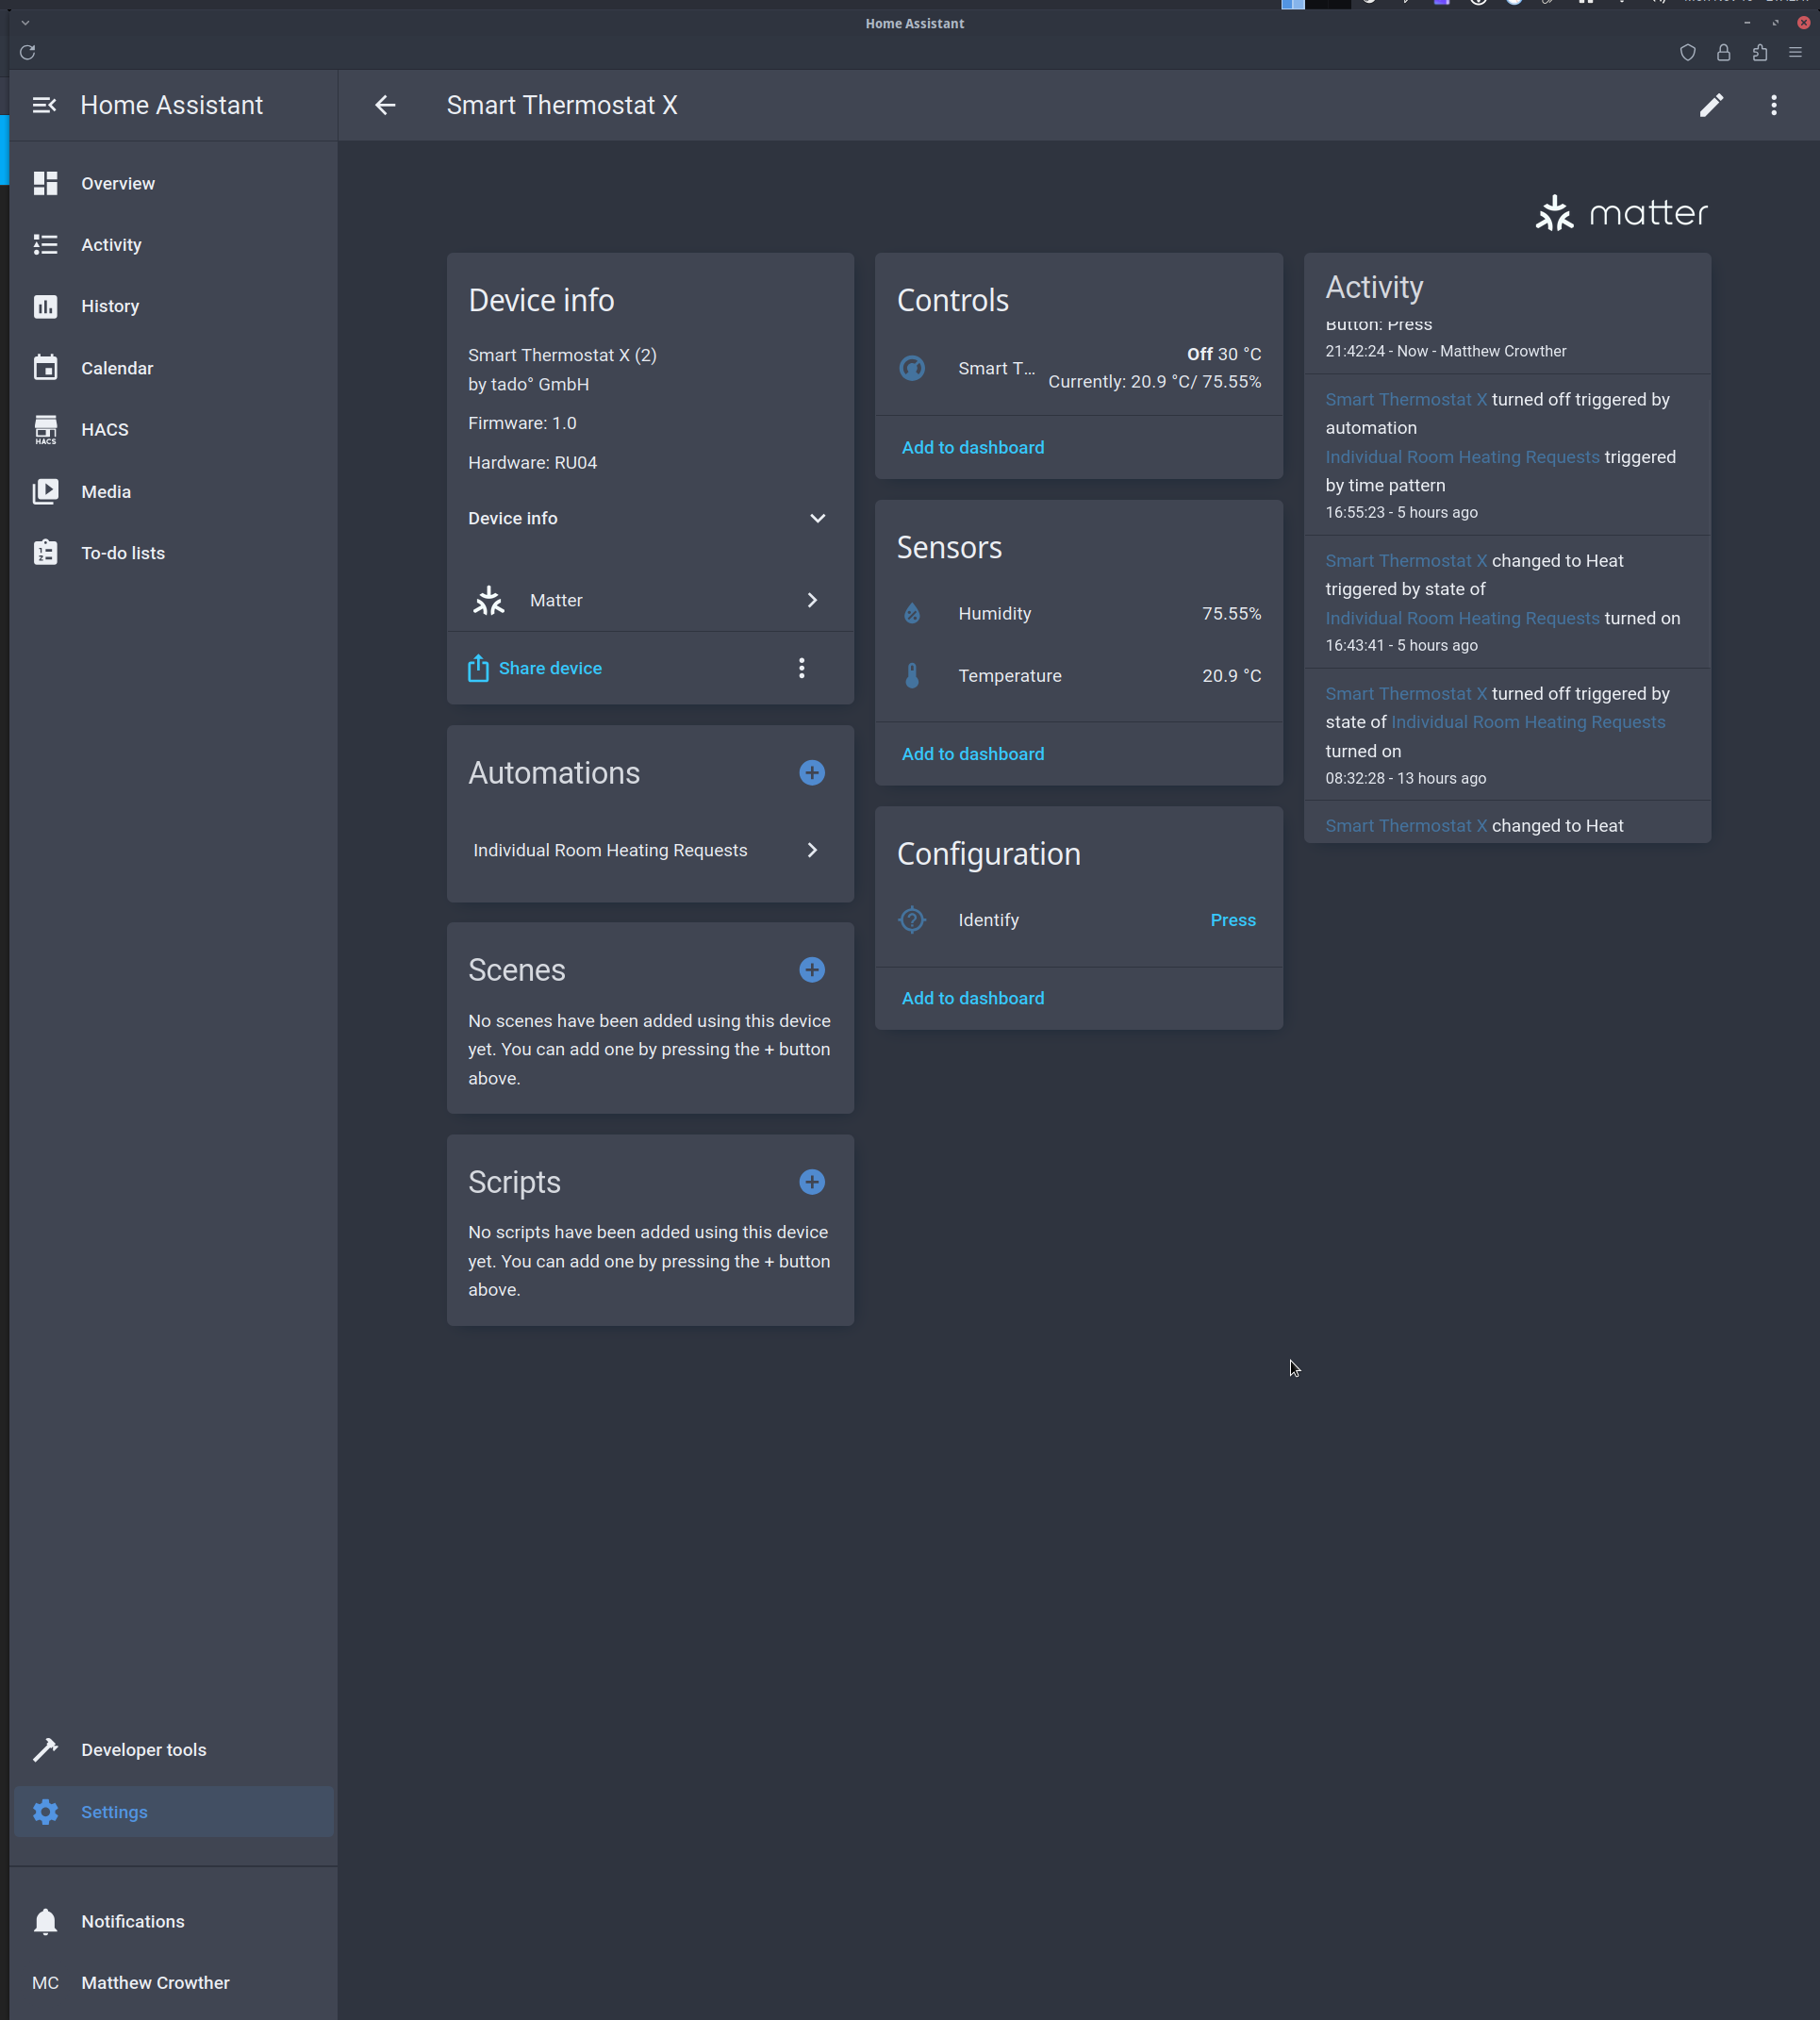Reload page with the refresh icon
1820x2020 pixels.
tap(28, 52)
